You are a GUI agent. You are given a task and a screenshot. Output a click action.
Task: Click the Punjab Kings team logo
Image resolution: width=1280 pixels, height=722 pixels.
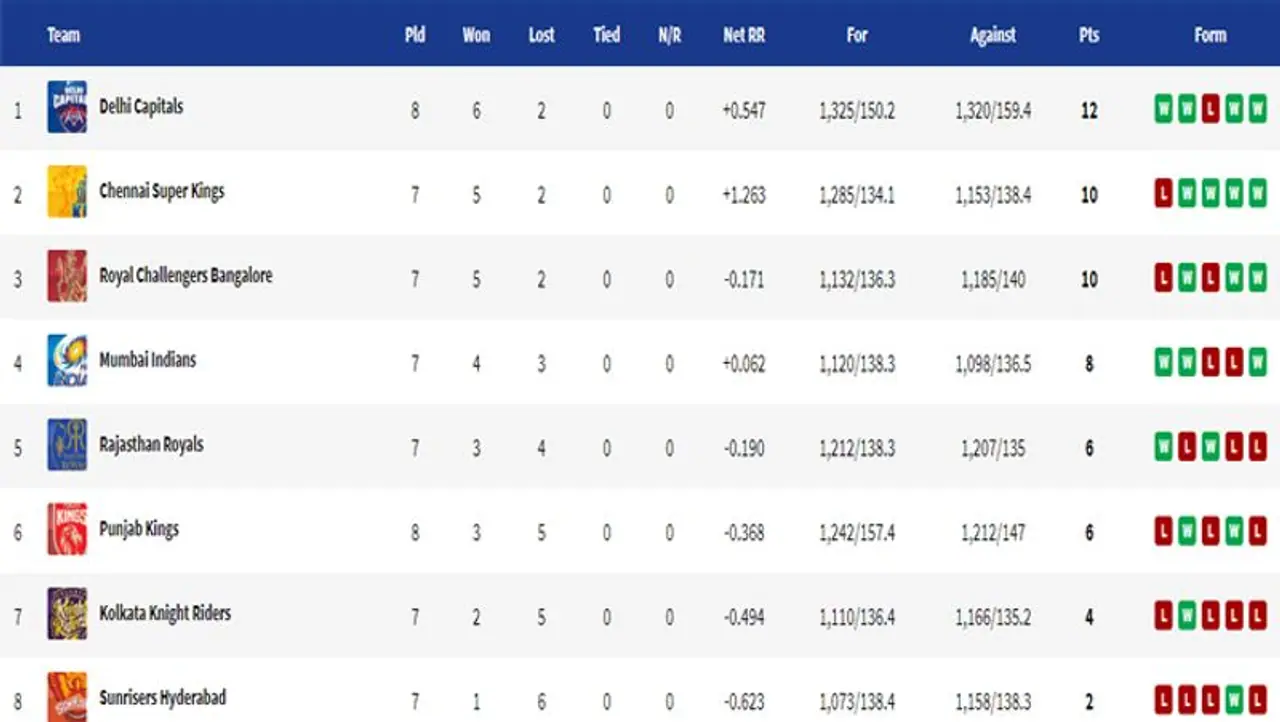click(67, 530)
